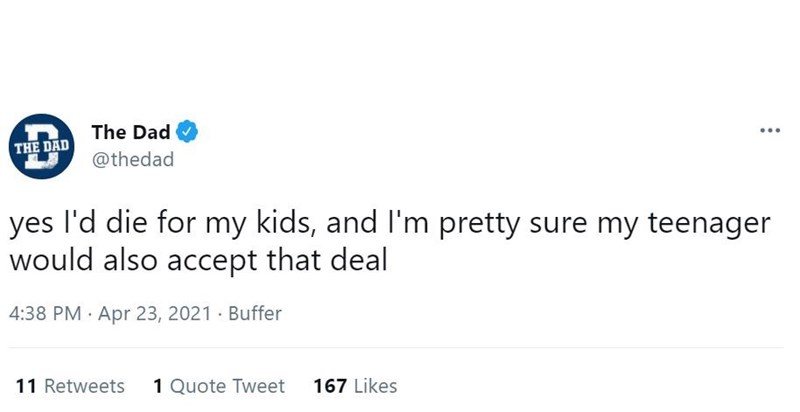Open the Buffer source link
800x412 pixels.
(255, 313)
